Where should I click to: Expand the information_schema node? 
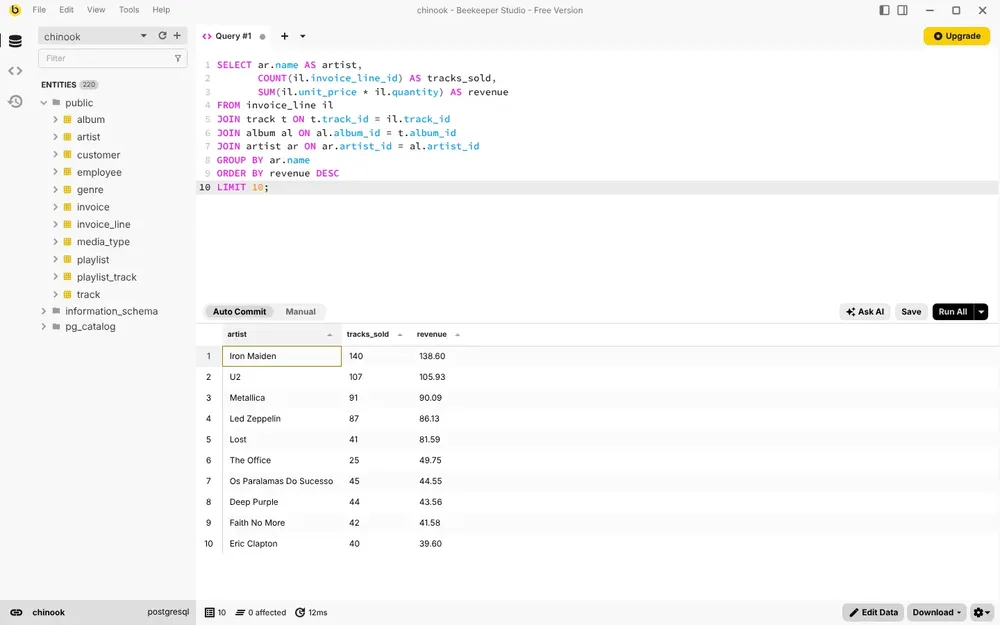pyautogui.click(x=44, y=311)
